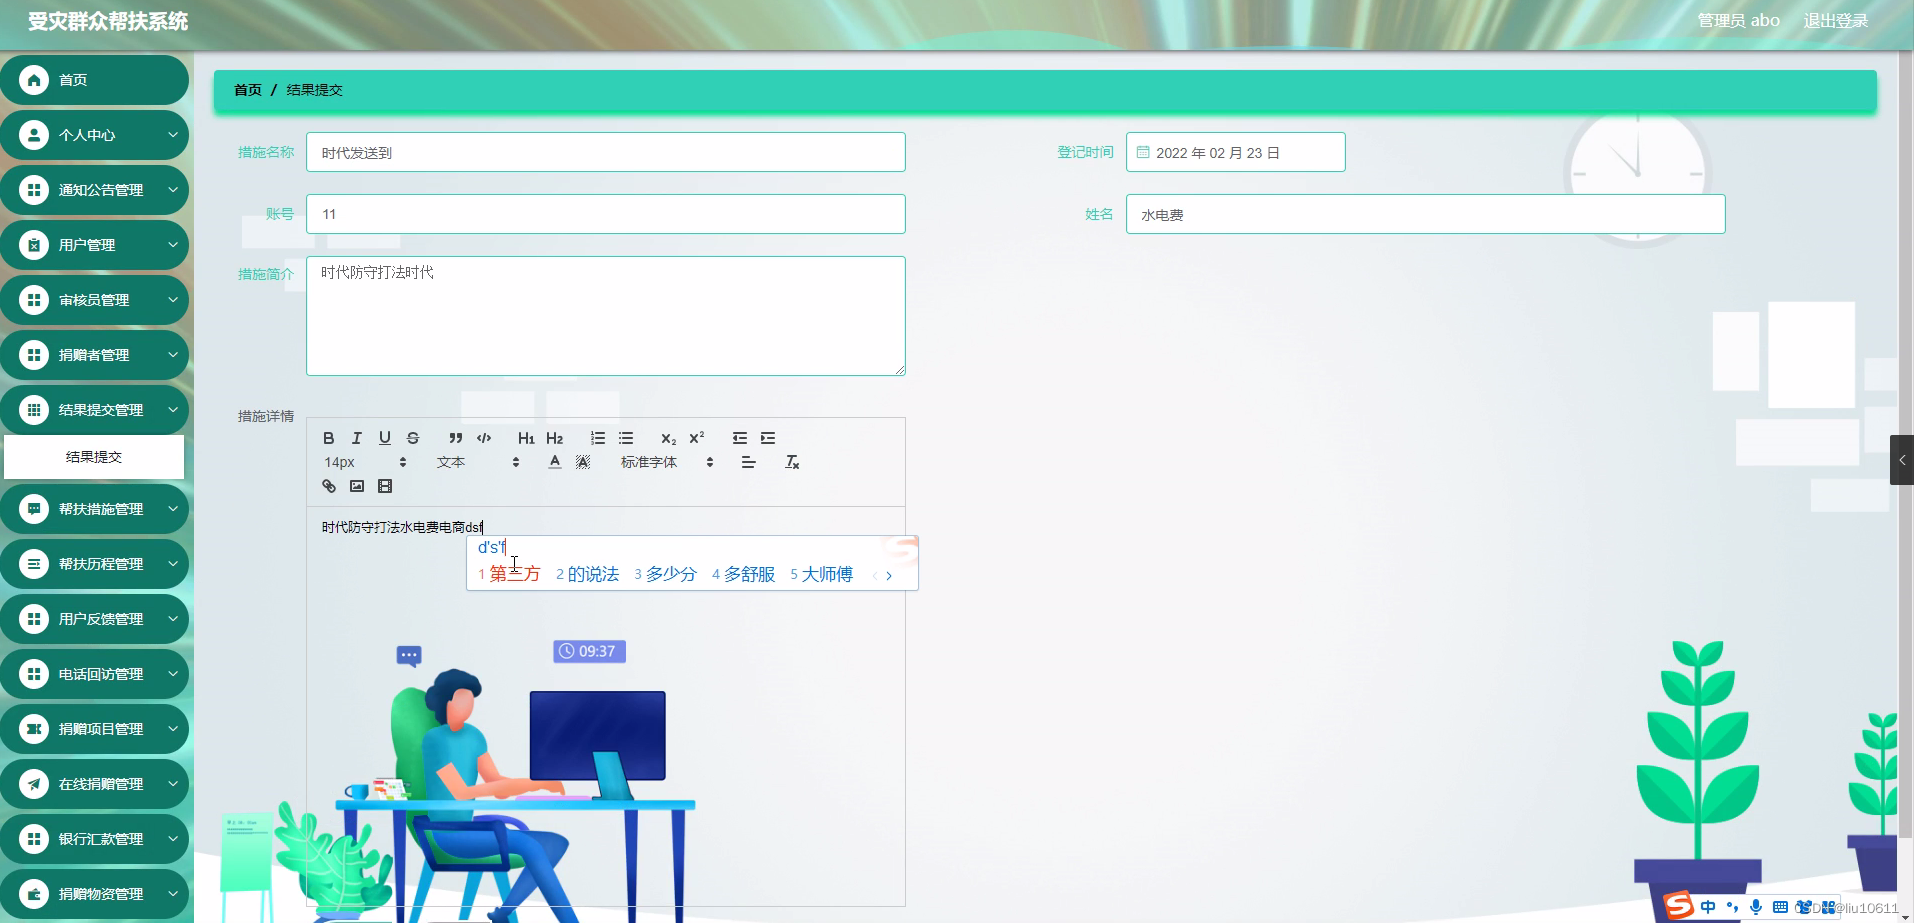Open the 文本 heading style dropdown
Screen dimensions: 1914x923
click(478, 462)
